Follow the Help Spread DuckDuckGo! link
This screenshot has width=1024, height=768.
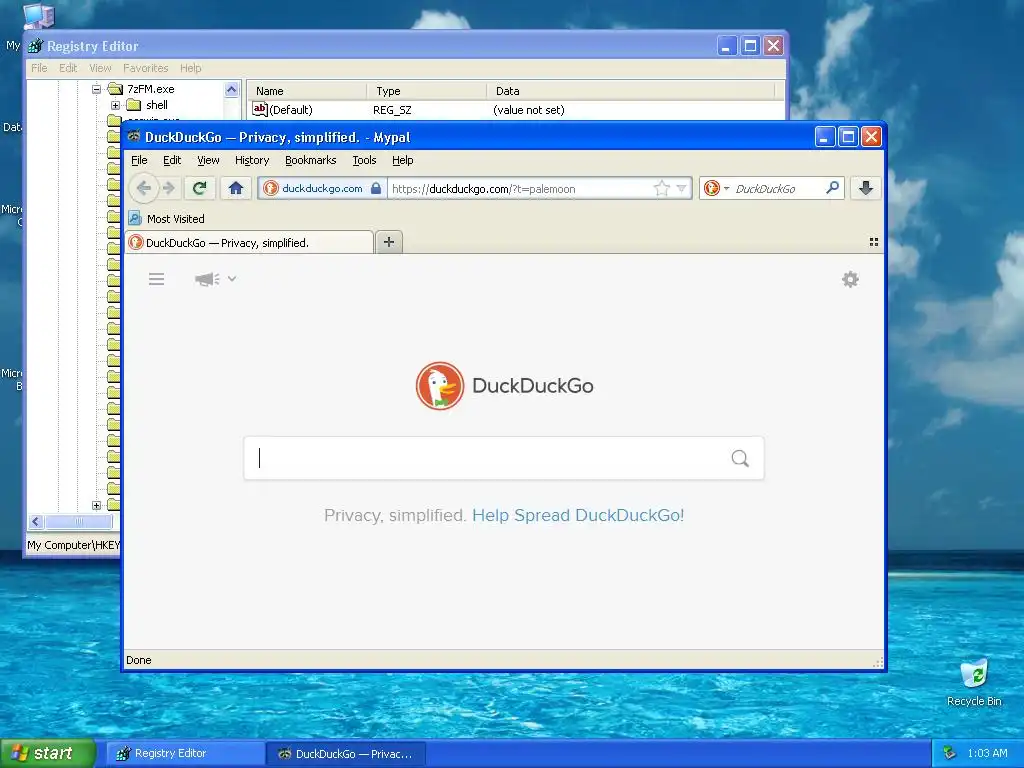(x=578, y=515)
